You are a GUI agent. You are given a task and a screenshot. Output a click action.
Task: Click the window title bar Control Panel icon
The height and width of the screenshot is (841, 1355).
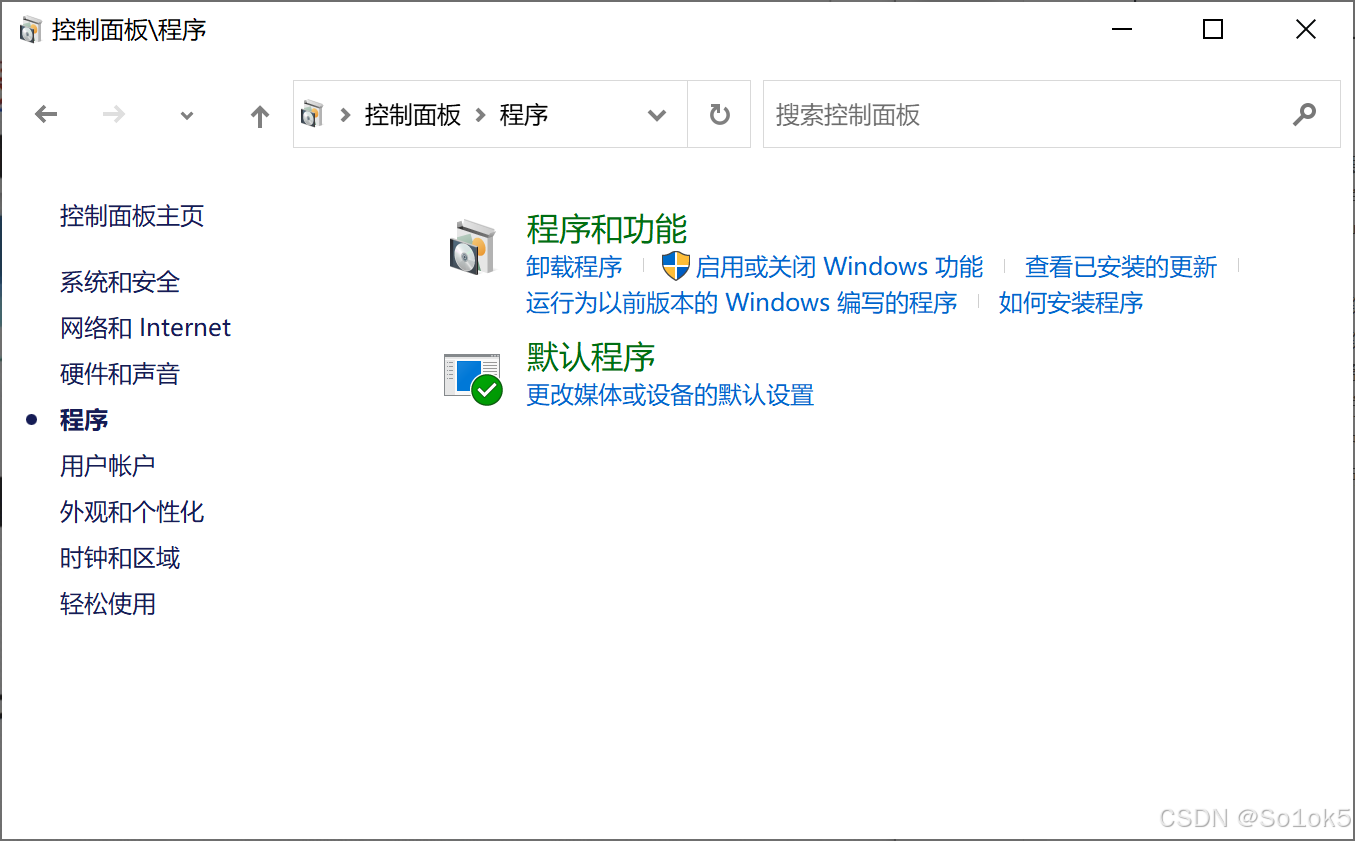(x=31, y=30)
